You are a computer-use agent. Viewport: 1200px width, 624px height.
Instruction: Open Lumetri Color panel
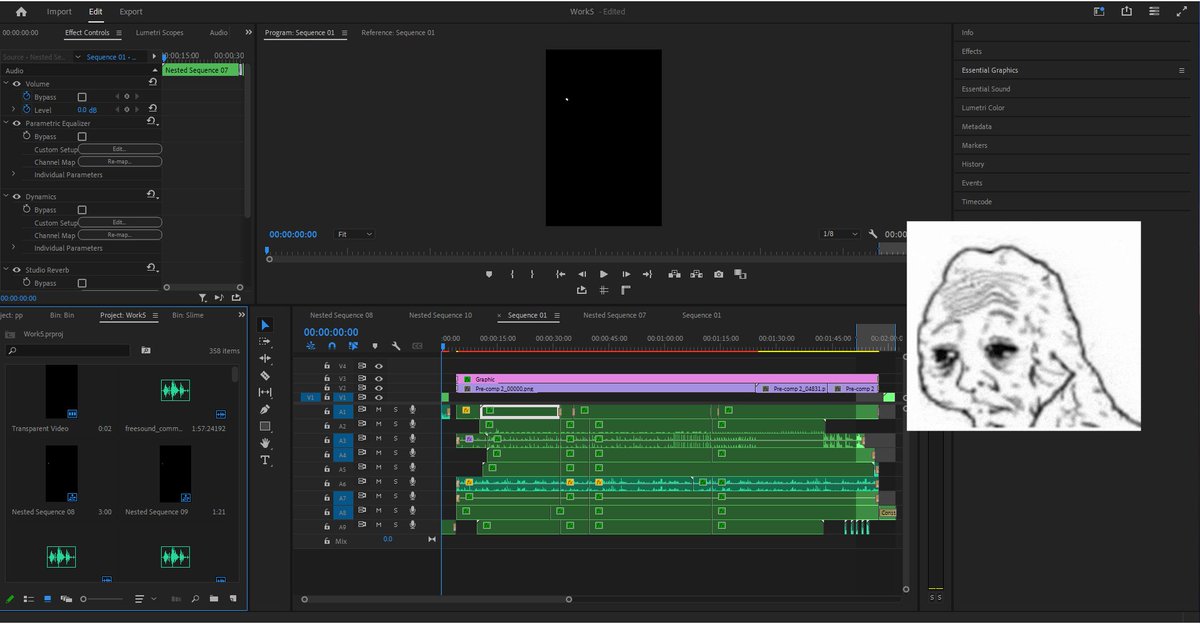[983, 108]
